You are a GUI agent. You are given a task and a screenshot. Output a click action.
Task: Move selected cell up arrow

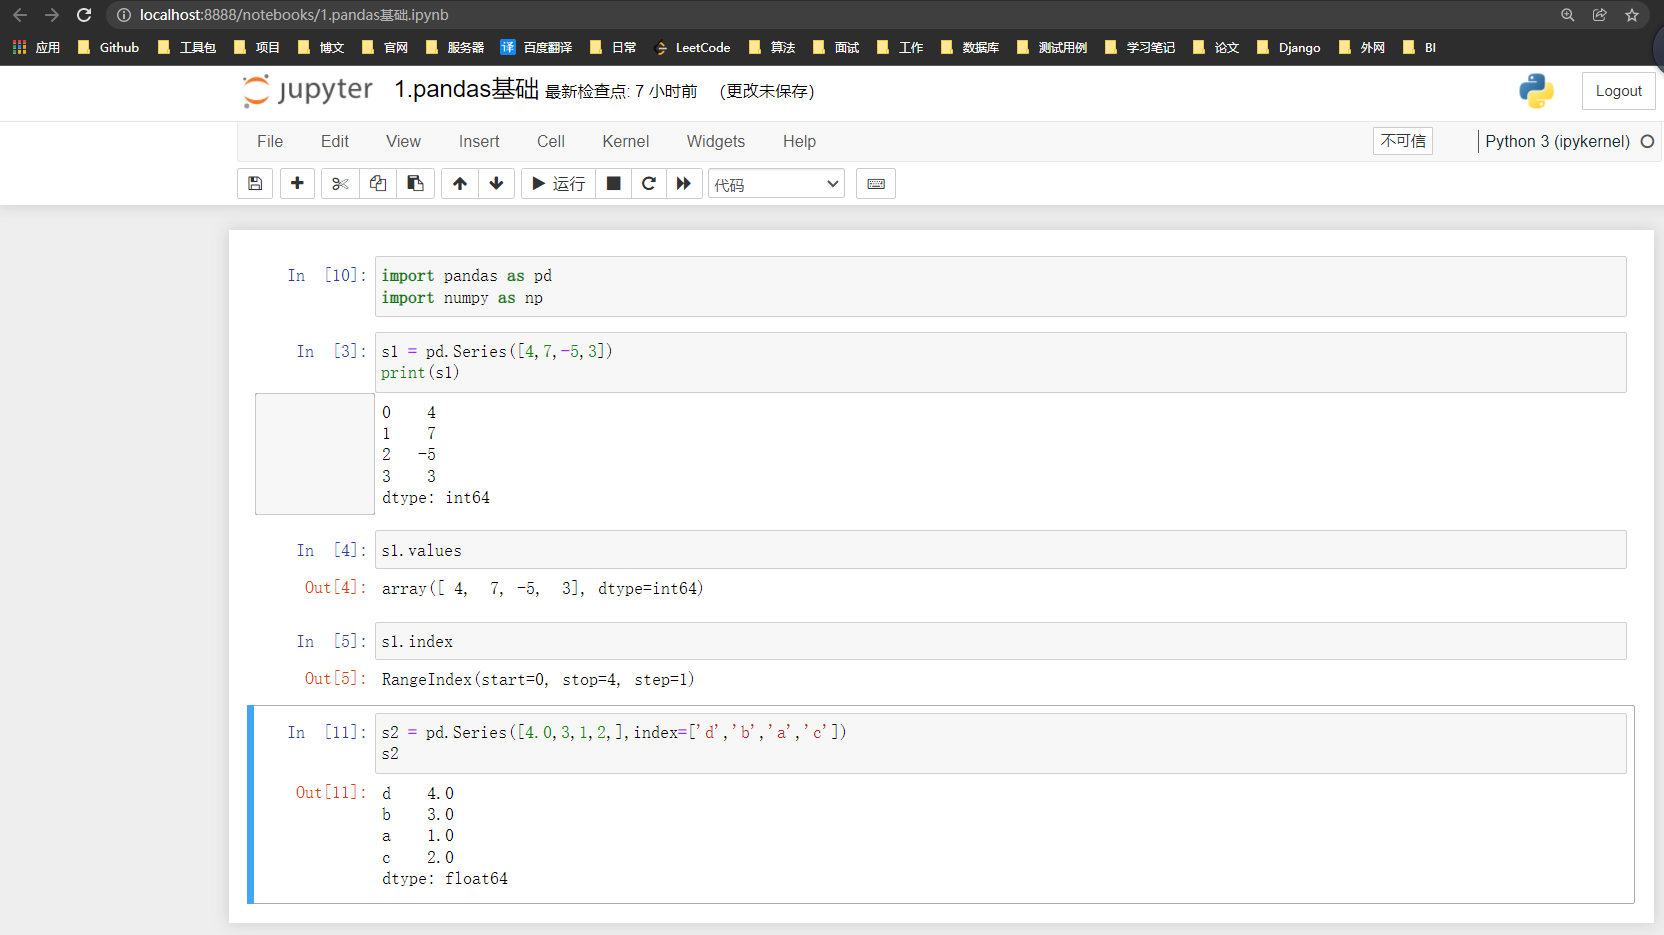460,184
